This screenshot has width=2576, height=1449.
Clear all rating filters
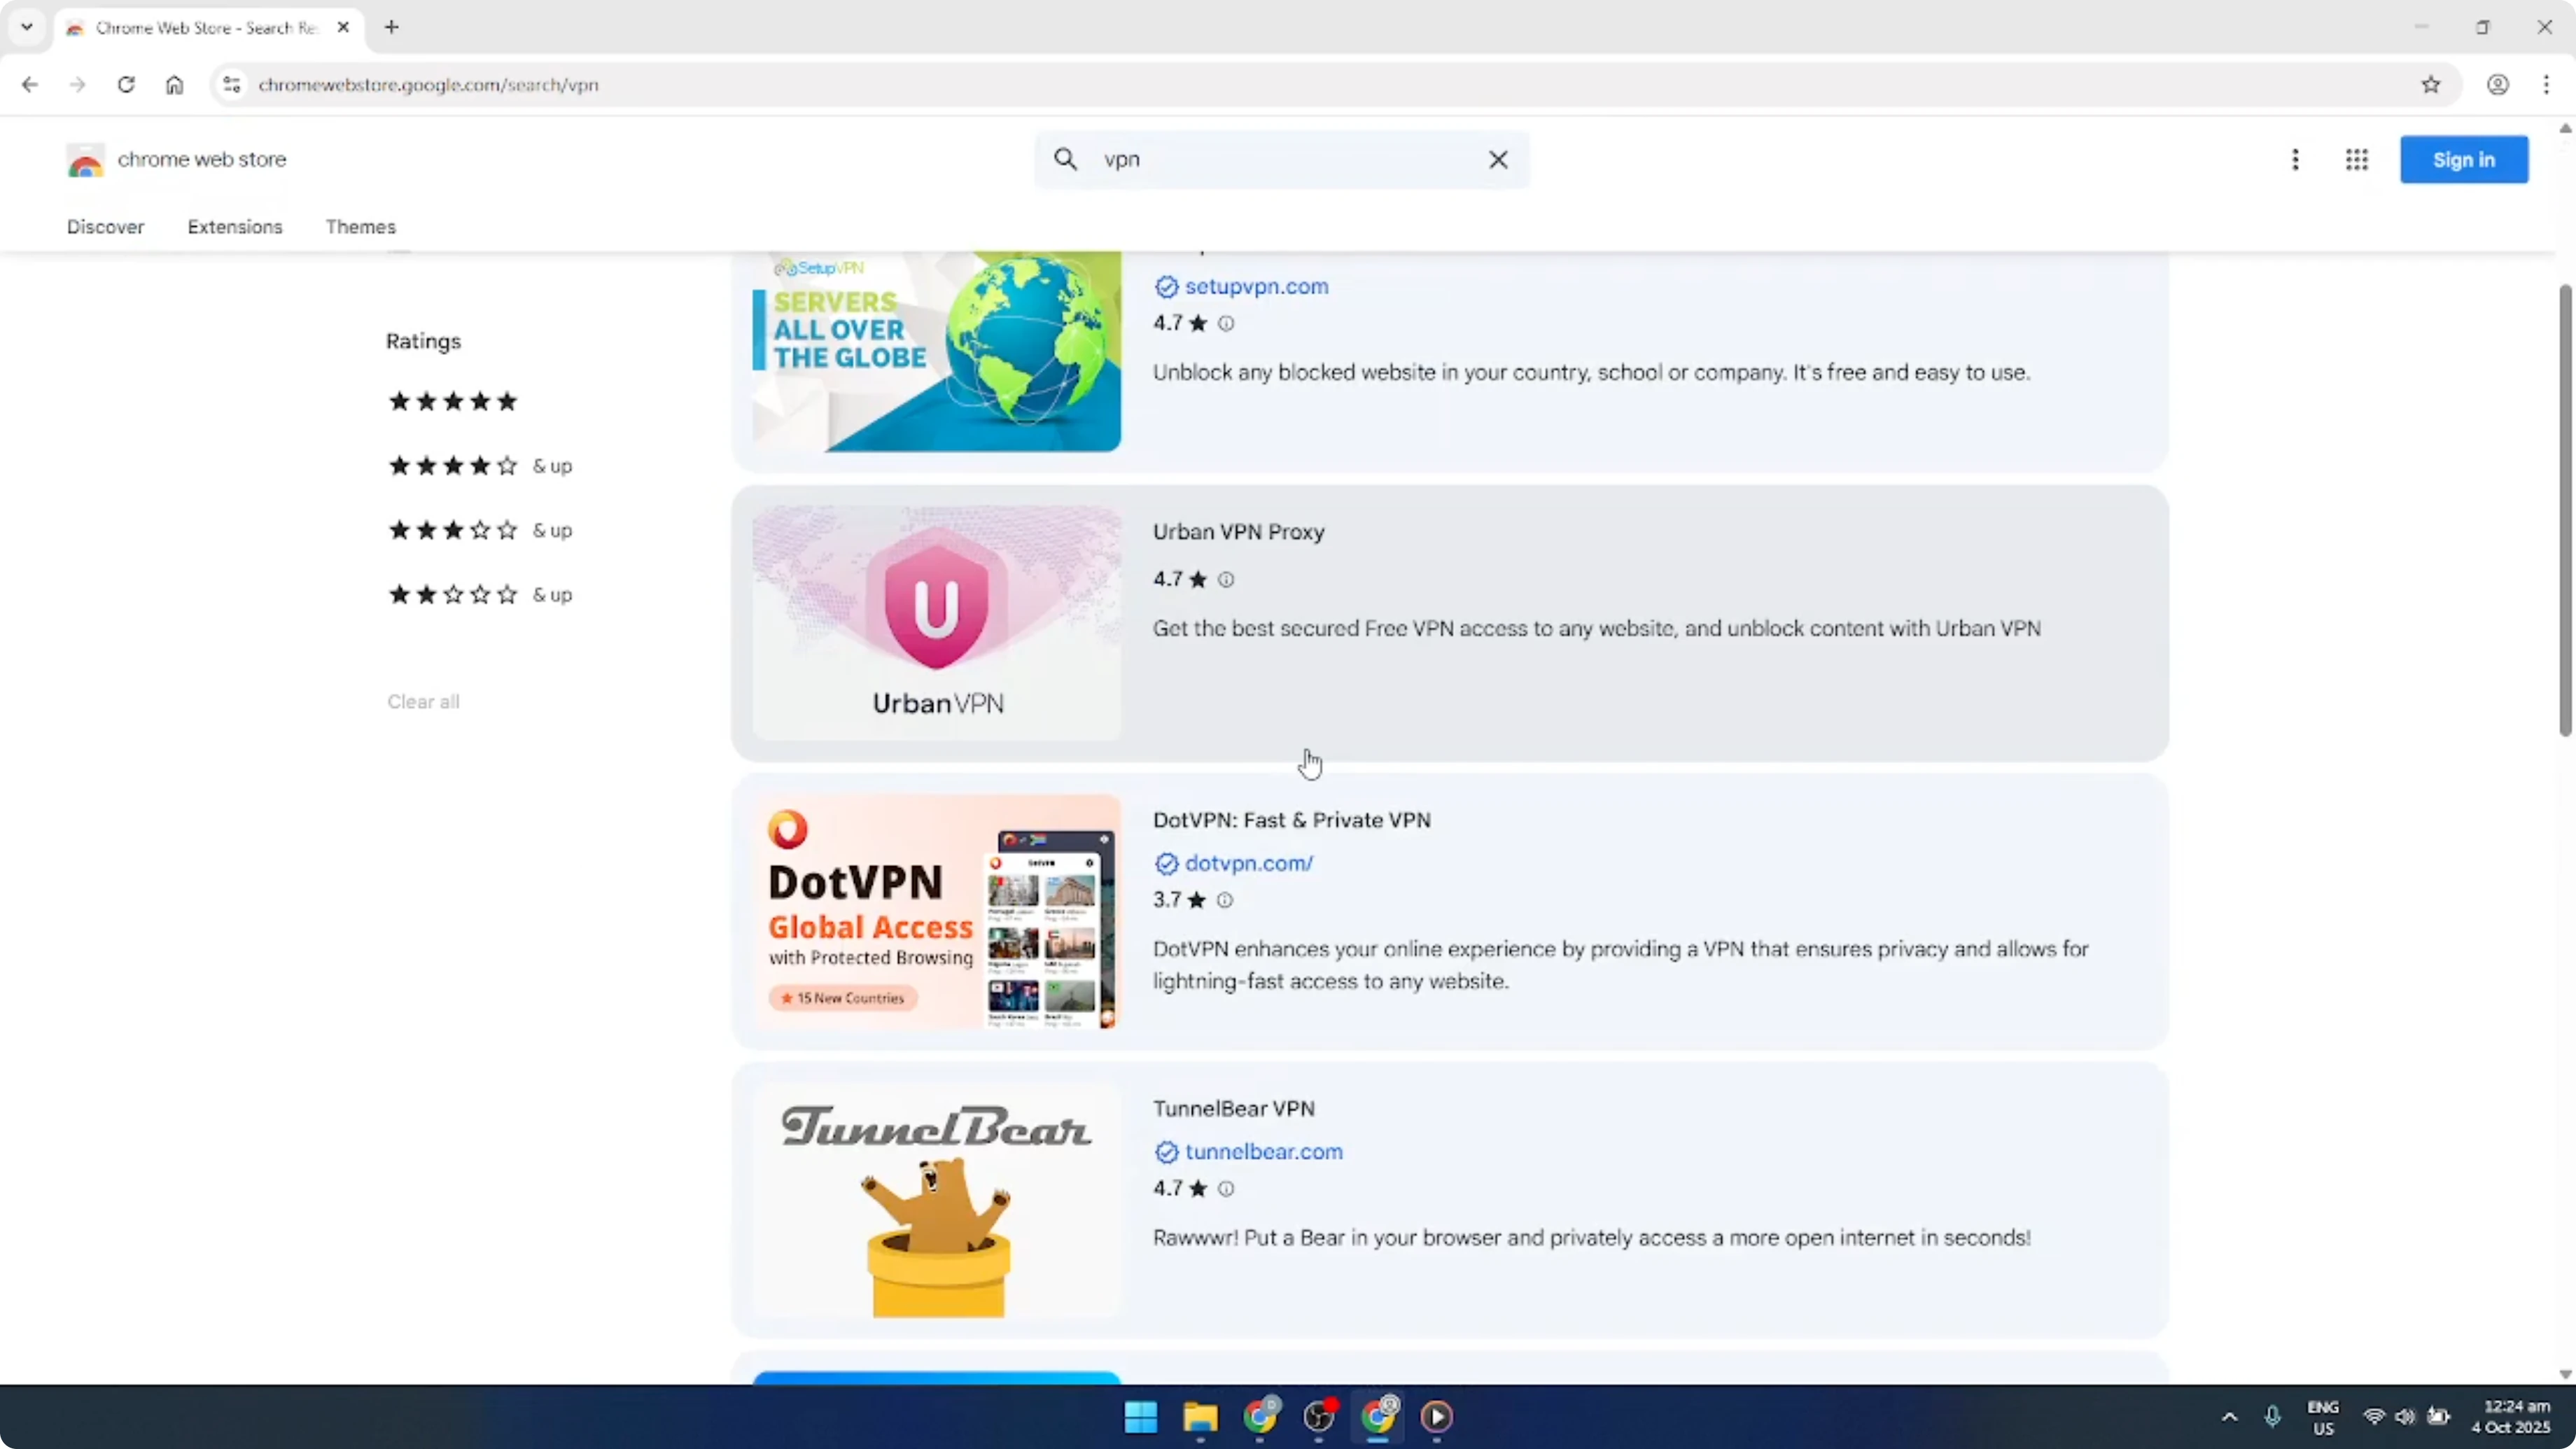423,702
